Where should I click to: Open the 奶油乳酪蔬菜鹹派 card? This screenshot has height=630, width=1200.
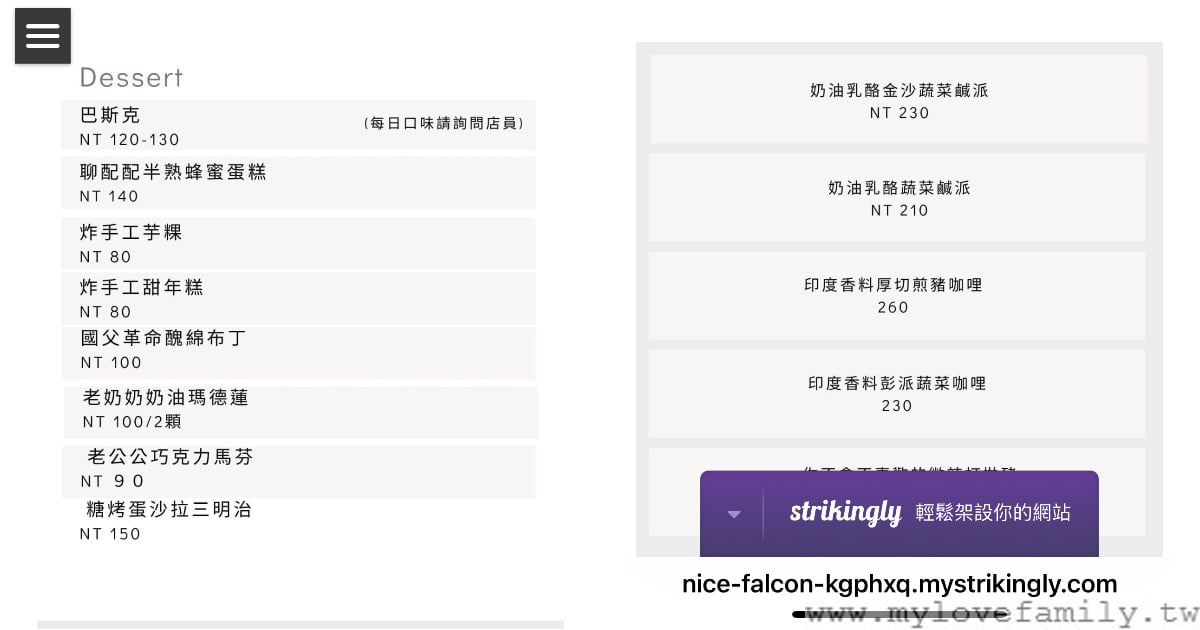point(897,197)
